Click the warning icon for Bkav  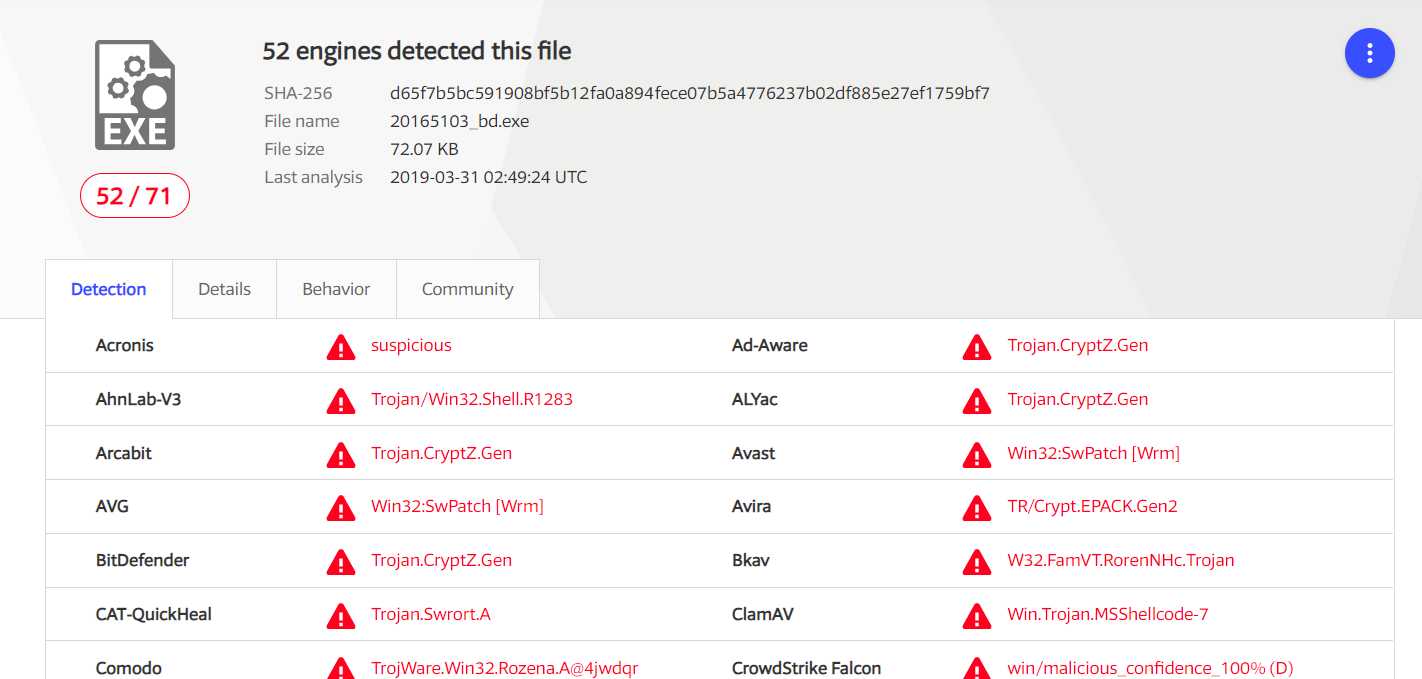pos(977,562)
